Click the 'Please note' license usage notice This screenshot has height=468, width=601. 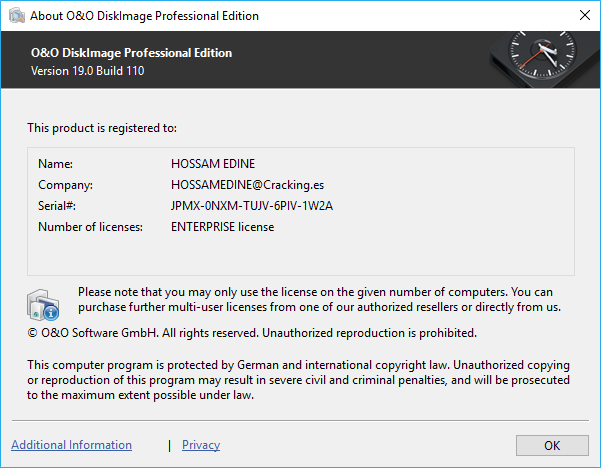tap(319, 299)
